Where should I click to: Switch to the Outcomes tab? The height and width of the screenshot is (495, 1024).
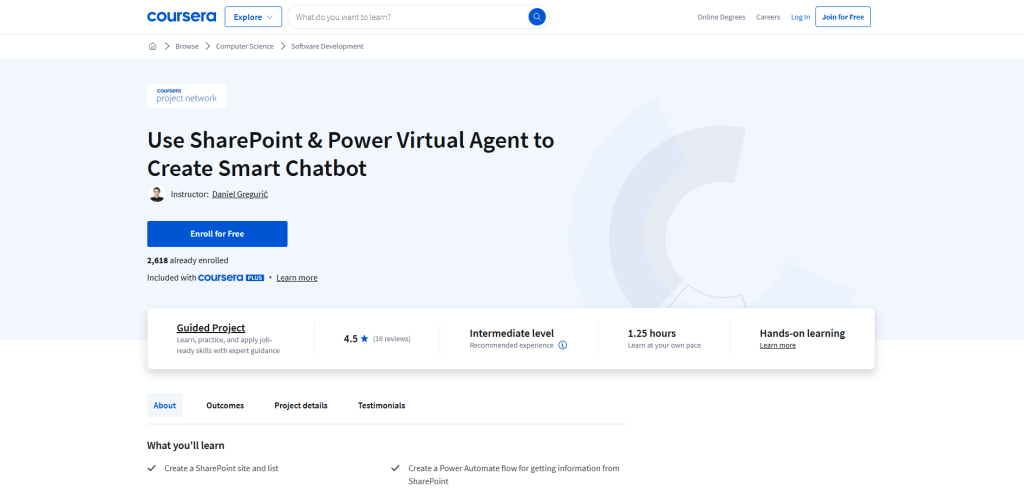[225, 406]
